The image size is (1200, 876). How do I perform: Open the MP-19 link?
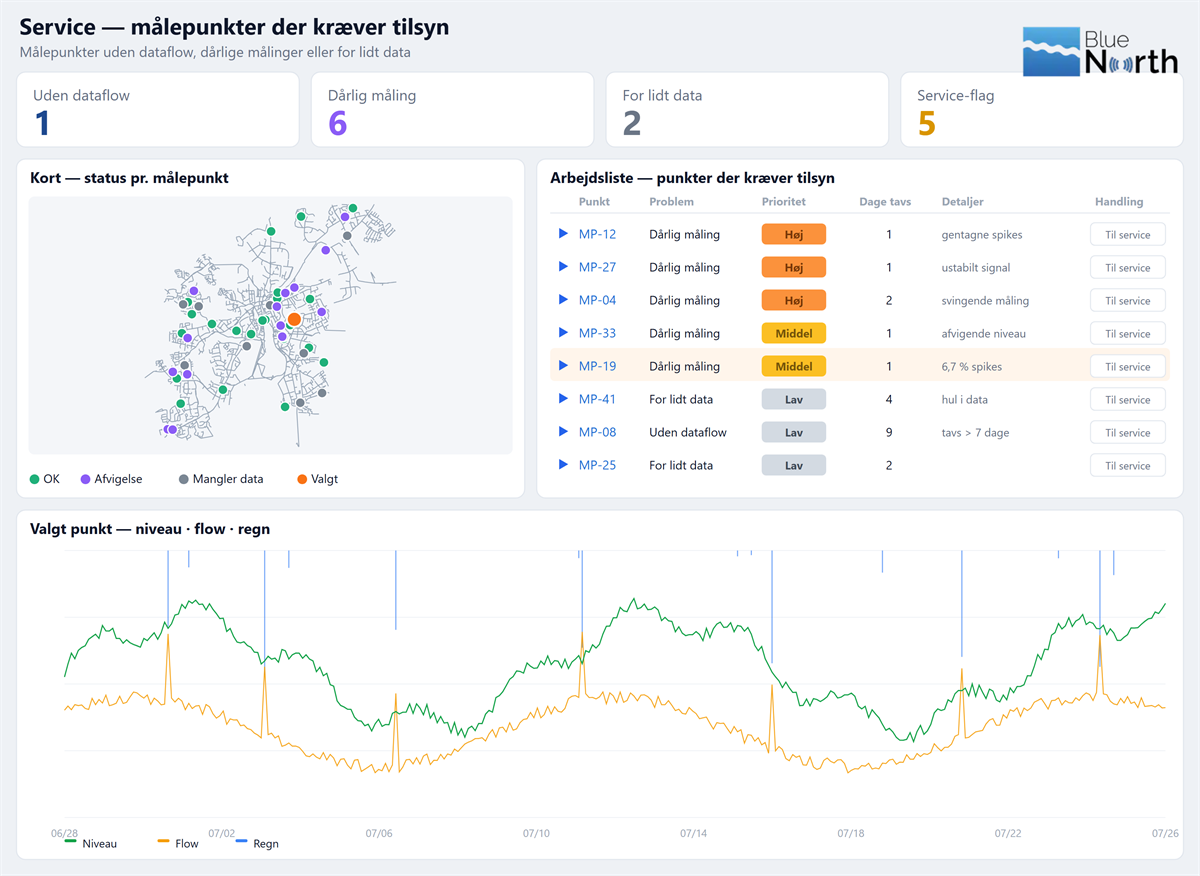[x=597, y=367]
